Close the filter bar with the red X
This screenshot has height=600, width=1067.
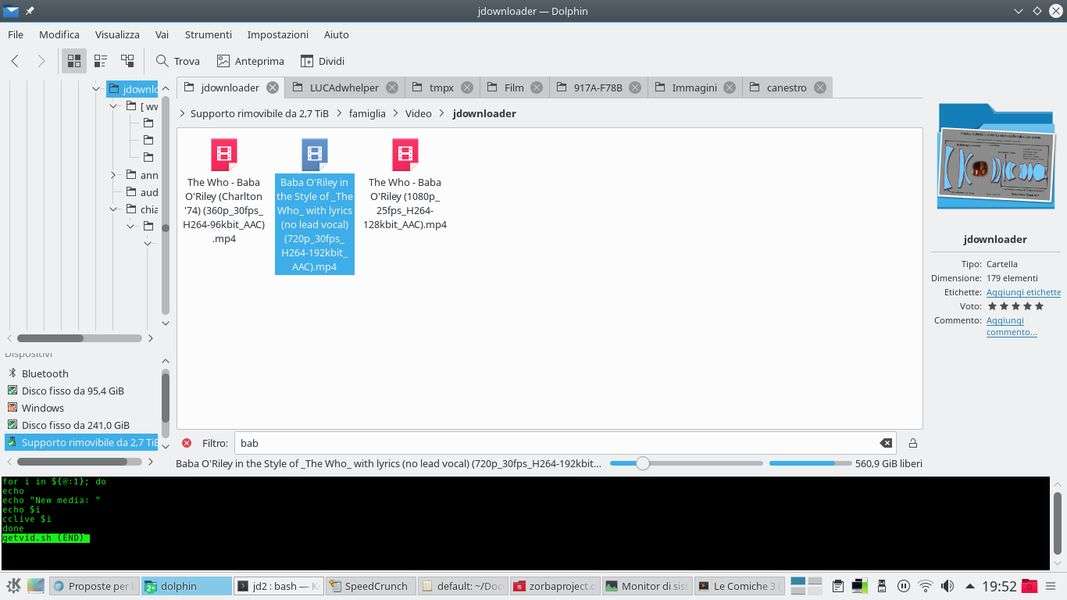[x=186, y=443]
